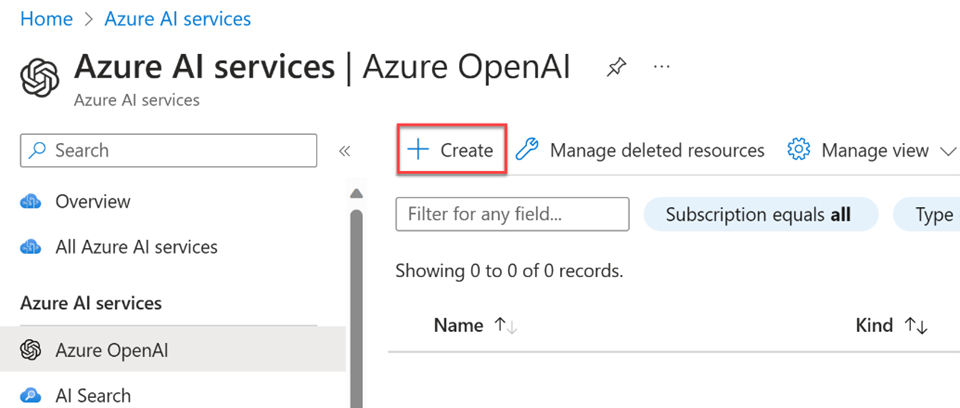
Task: Click the 'Showing 0 to 0 of 0 records.' text
Action: (509, 271)
